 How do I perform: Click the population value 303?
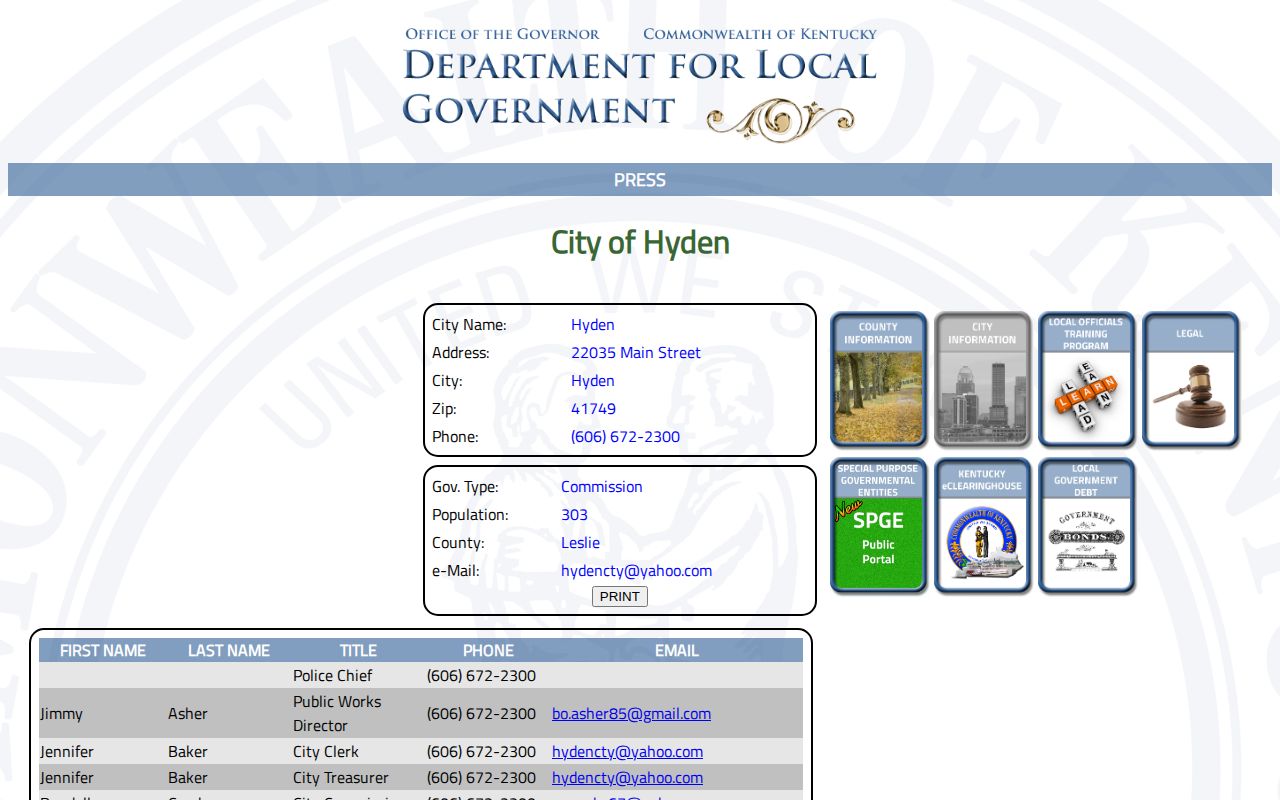(574, 515)
